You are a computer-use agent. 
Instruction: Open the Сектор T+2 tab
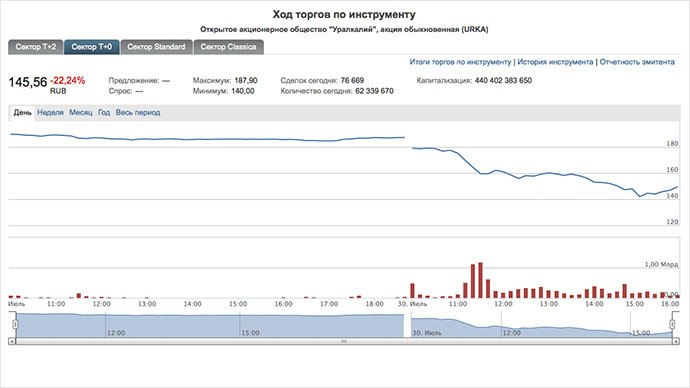36,47
